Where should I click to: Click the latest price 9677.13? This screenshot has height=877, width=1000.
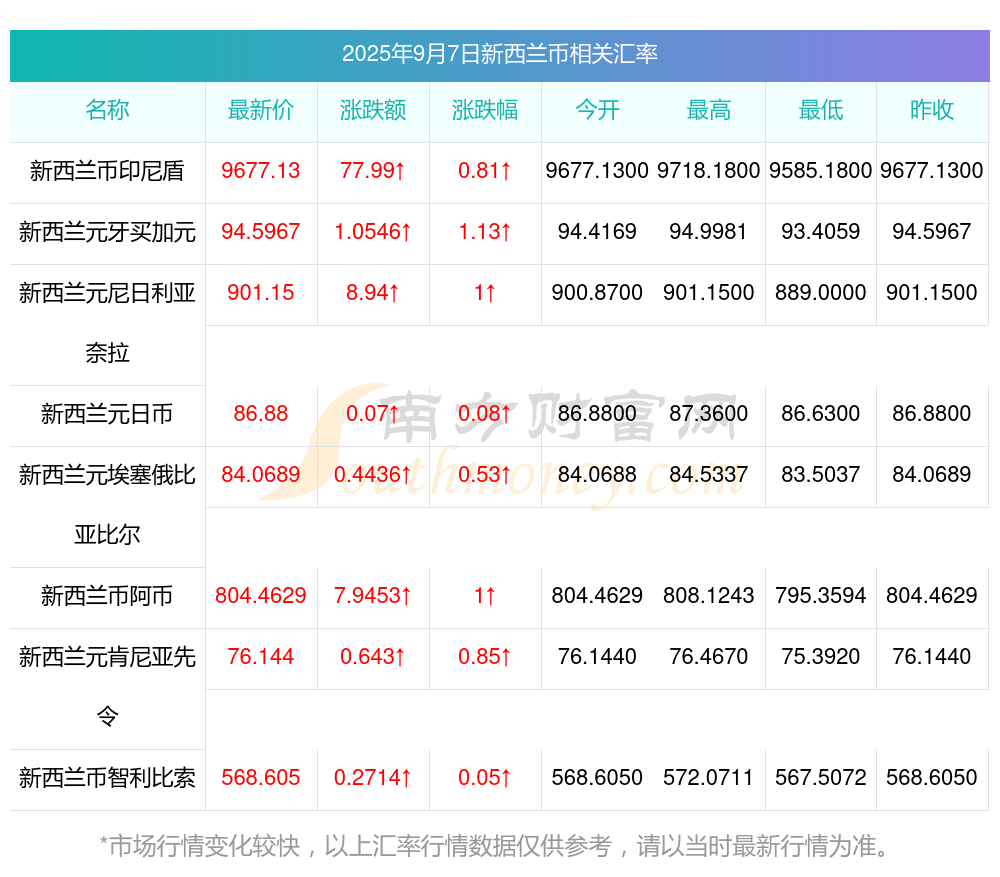[x=261, y=171]
